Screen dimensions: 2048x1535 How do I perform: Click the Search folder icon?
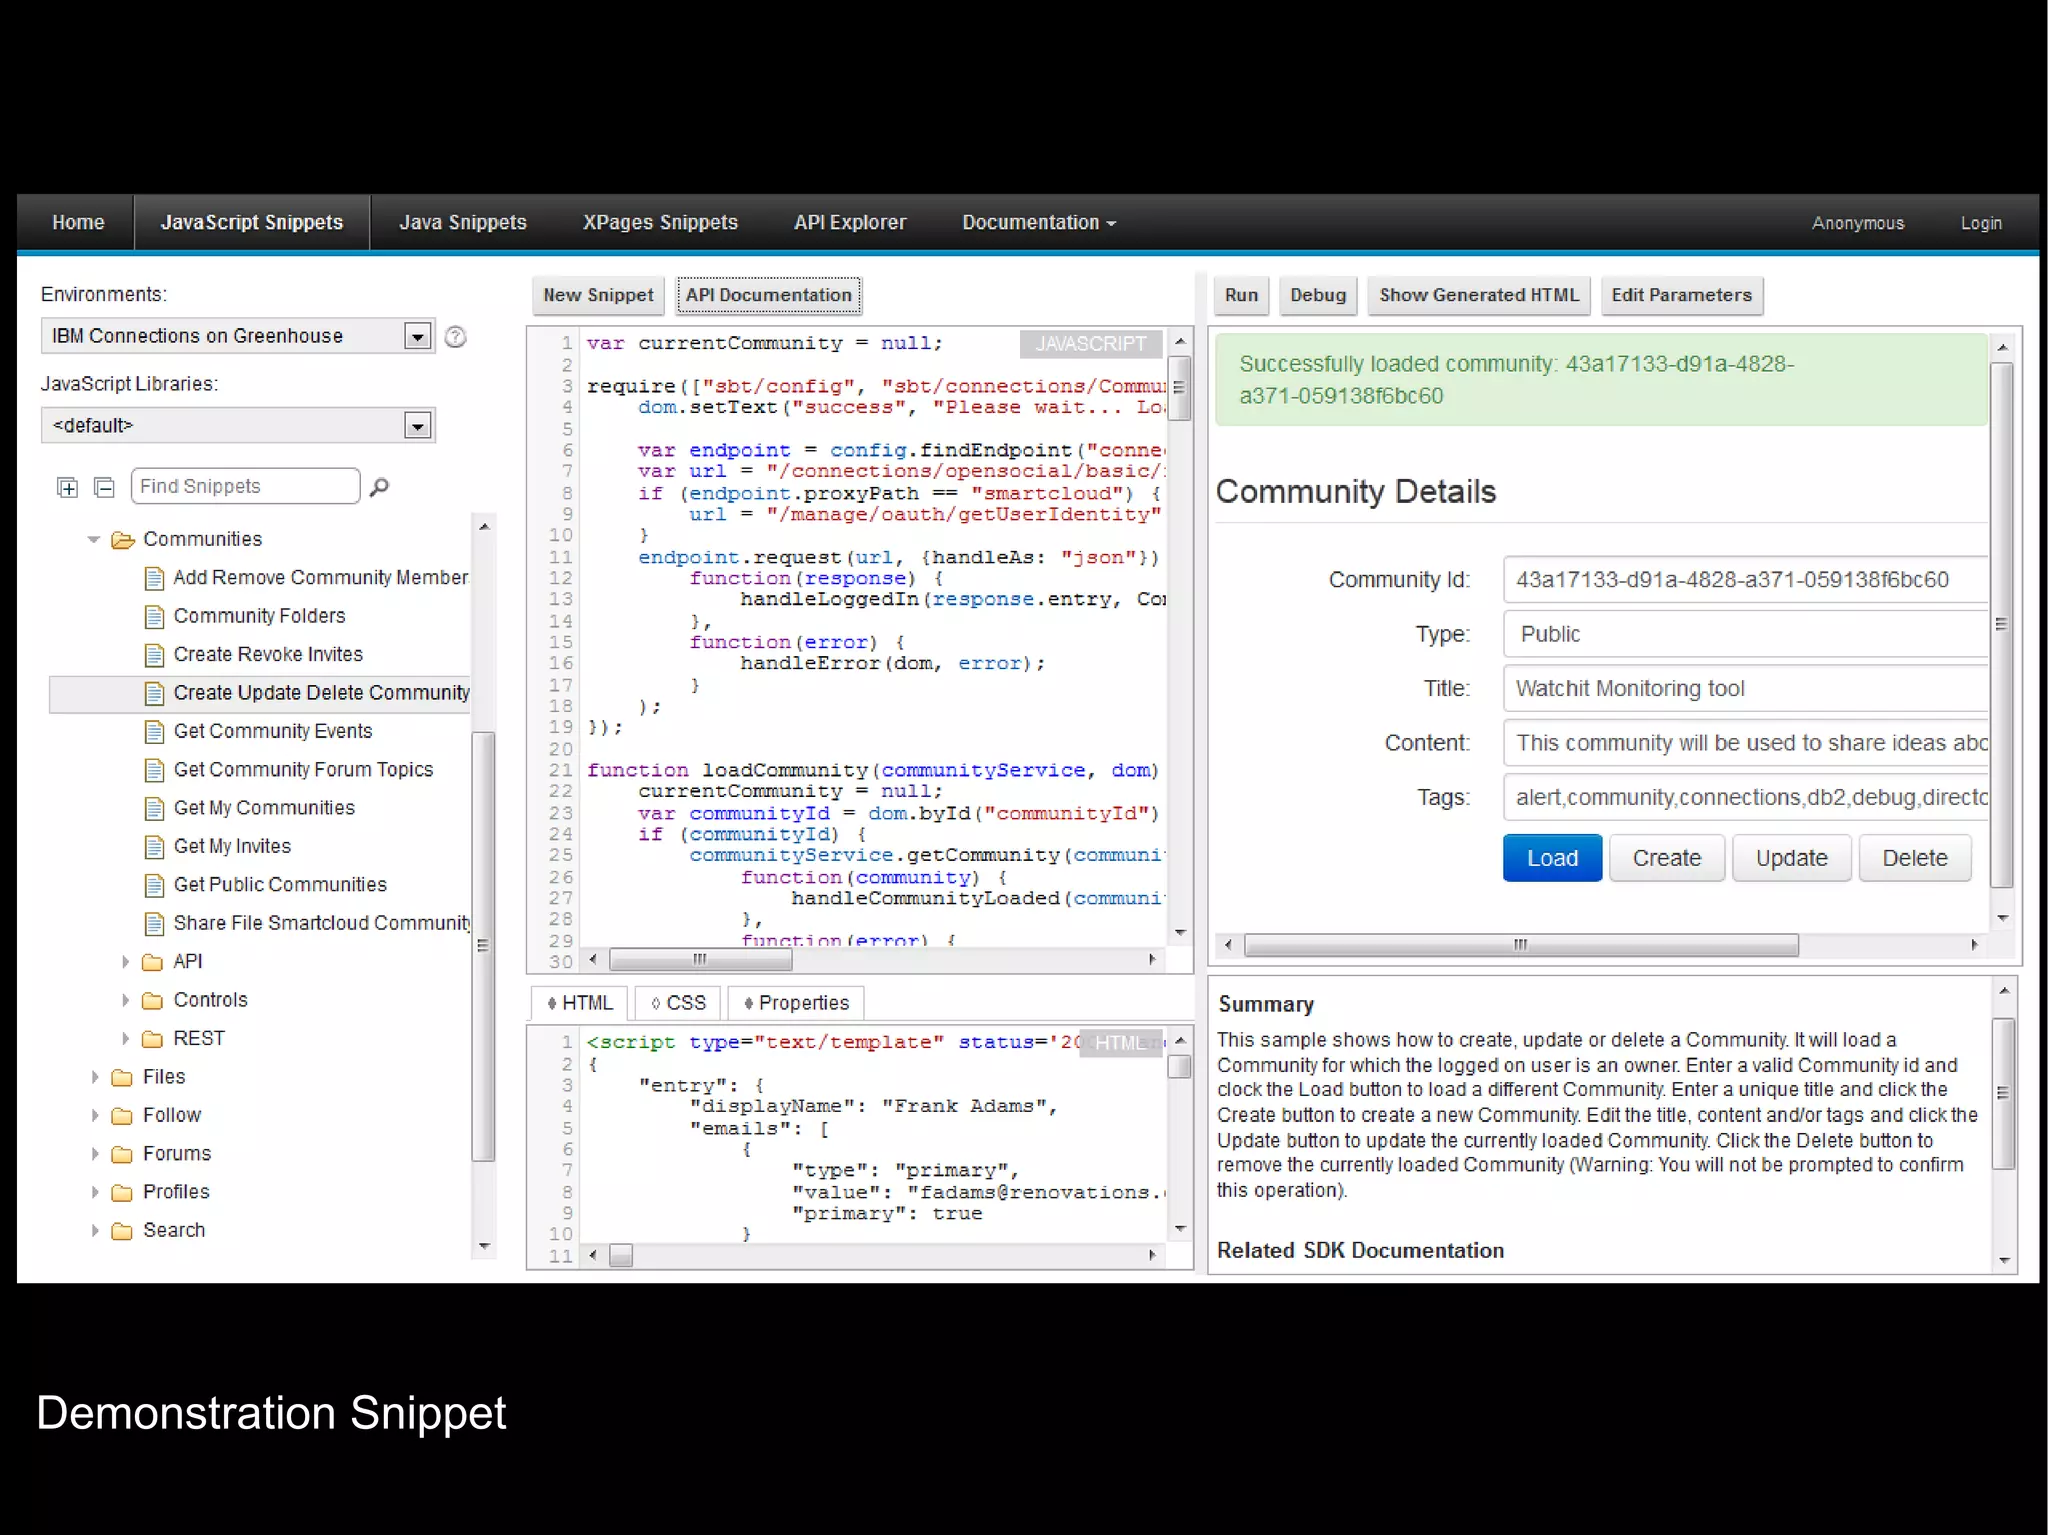[x=122, y=1231]
